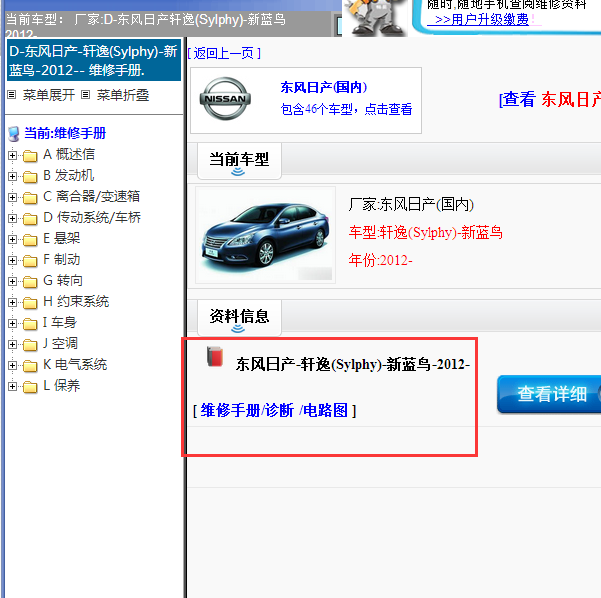Switch to the 资料信息 tab
Screen dimensions: 601x598
[240, 318]
